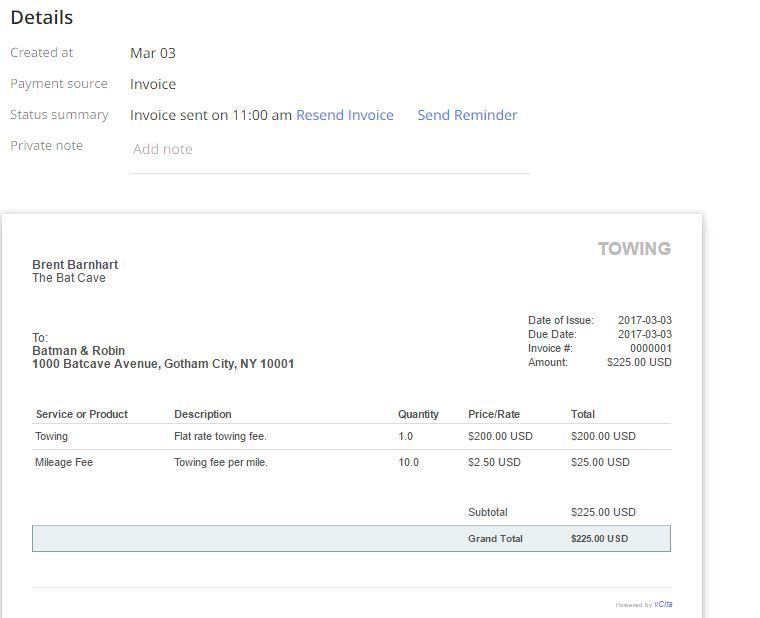This screenshot has height=618, width=760.
Task: Click the Due Date value 2017-03-03
Action: [645, 334]
